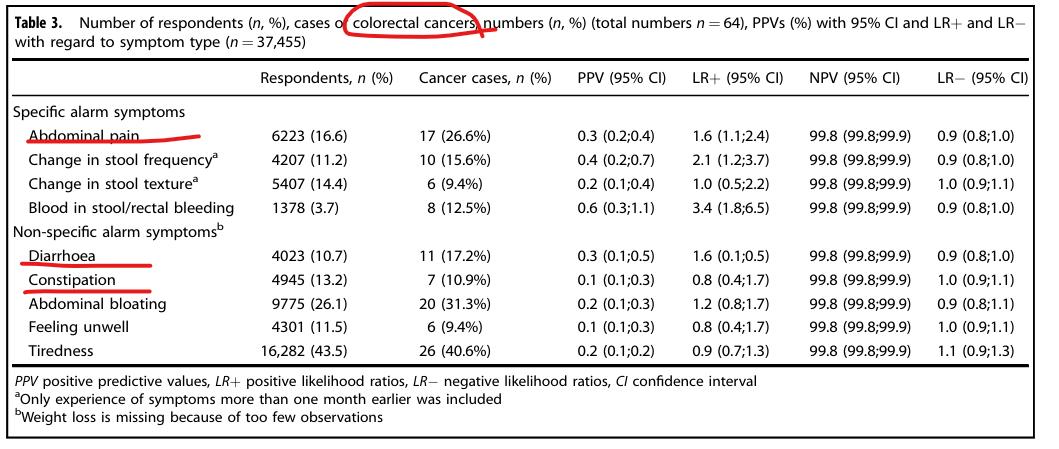Click the 'Table 3.' caption label
Screen dimensions: 1059x449
44,23
